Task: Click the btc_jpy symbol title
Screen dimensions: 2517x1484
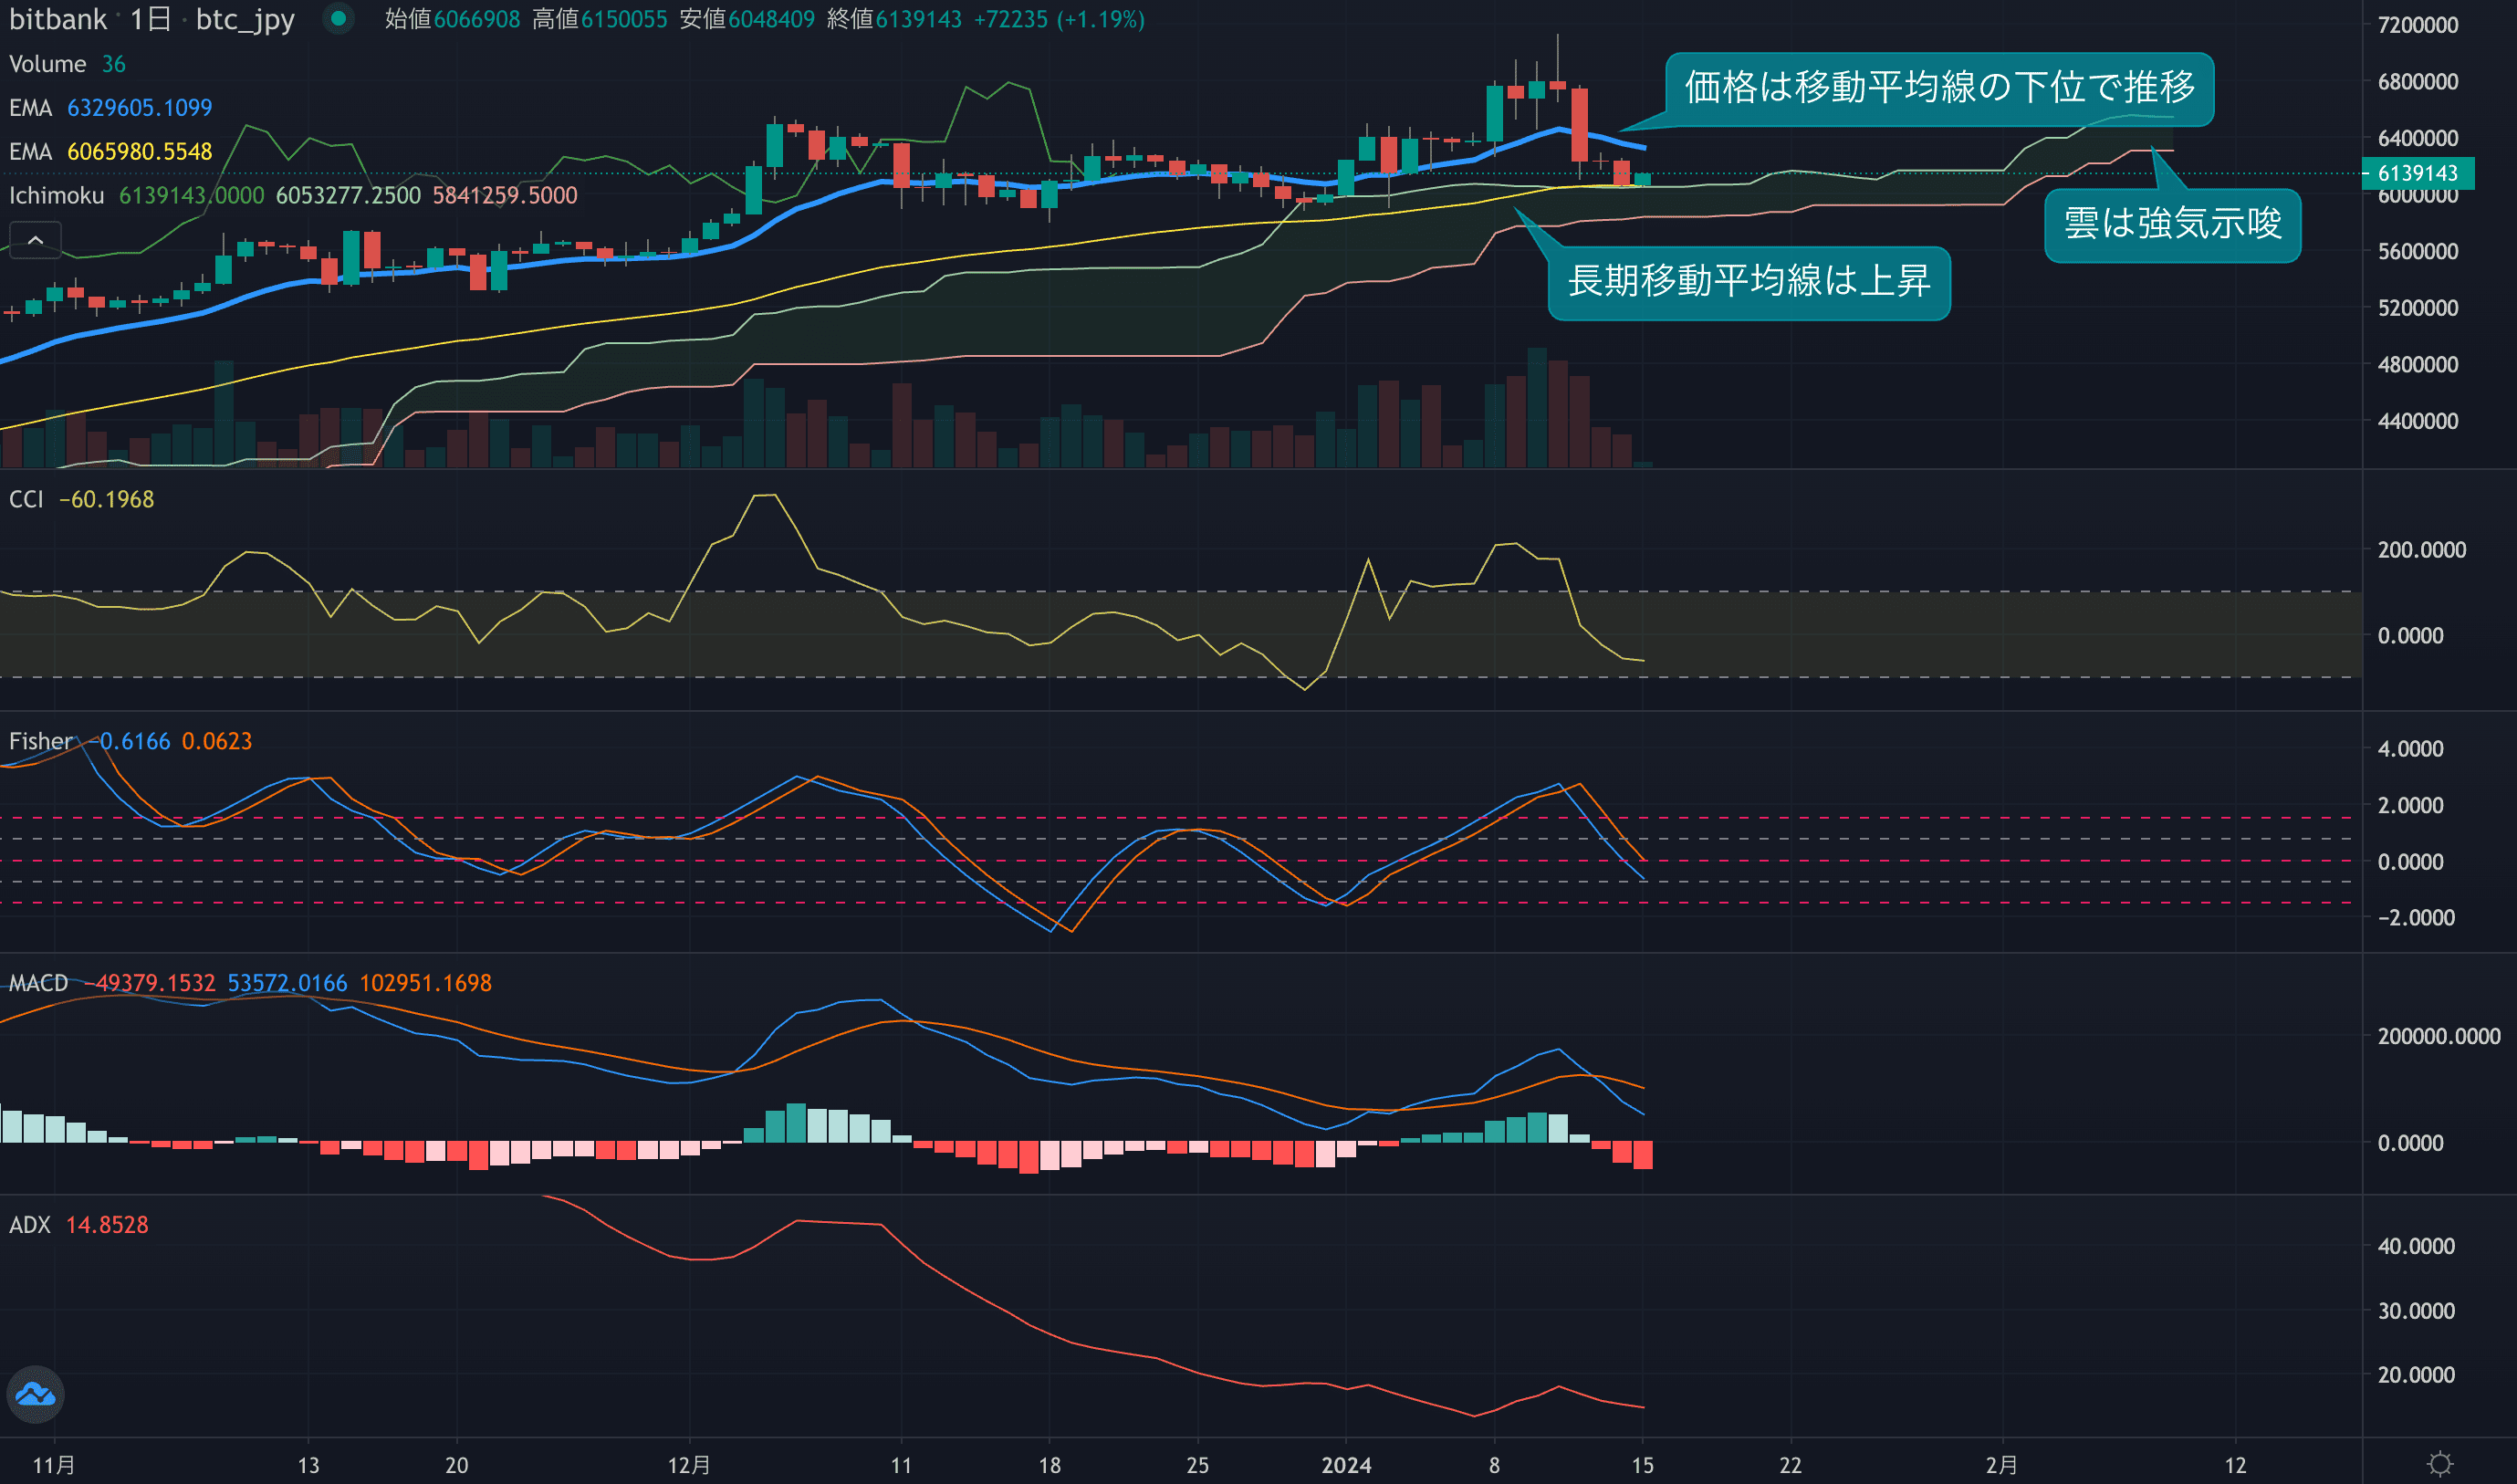Action: pos(245,19)
